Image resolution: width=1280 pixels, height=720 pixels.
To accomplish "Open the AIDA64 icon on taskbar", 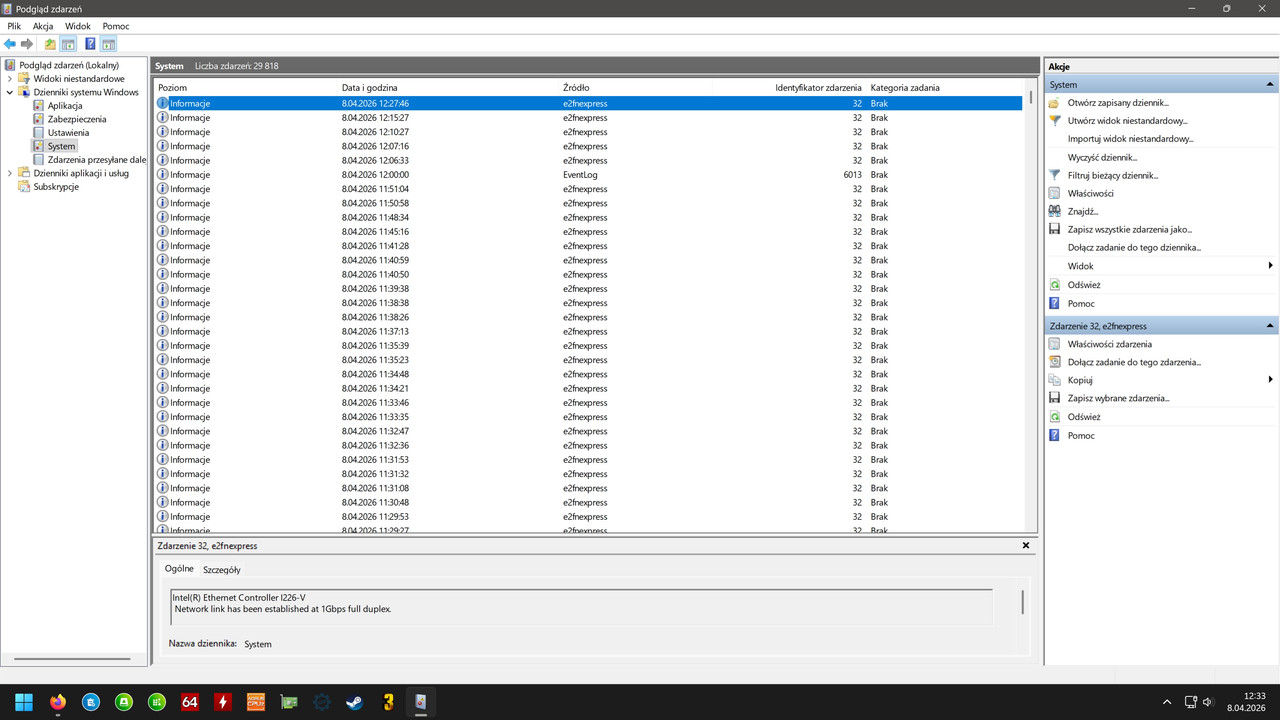I will 189,702.
